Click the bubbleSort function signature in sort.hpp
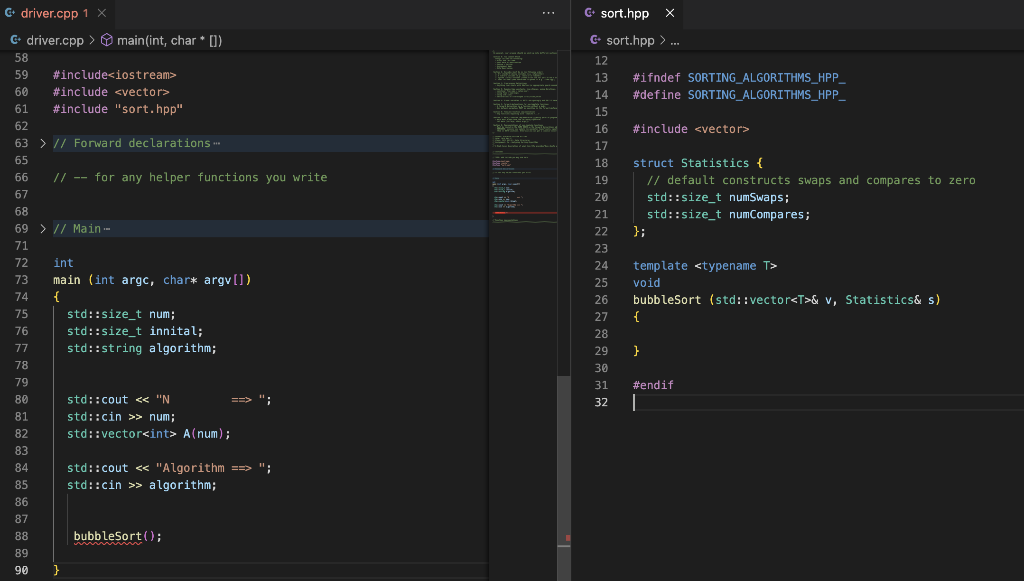The height and width of the screenshot is (581, 1024). (x=786, y=300)
